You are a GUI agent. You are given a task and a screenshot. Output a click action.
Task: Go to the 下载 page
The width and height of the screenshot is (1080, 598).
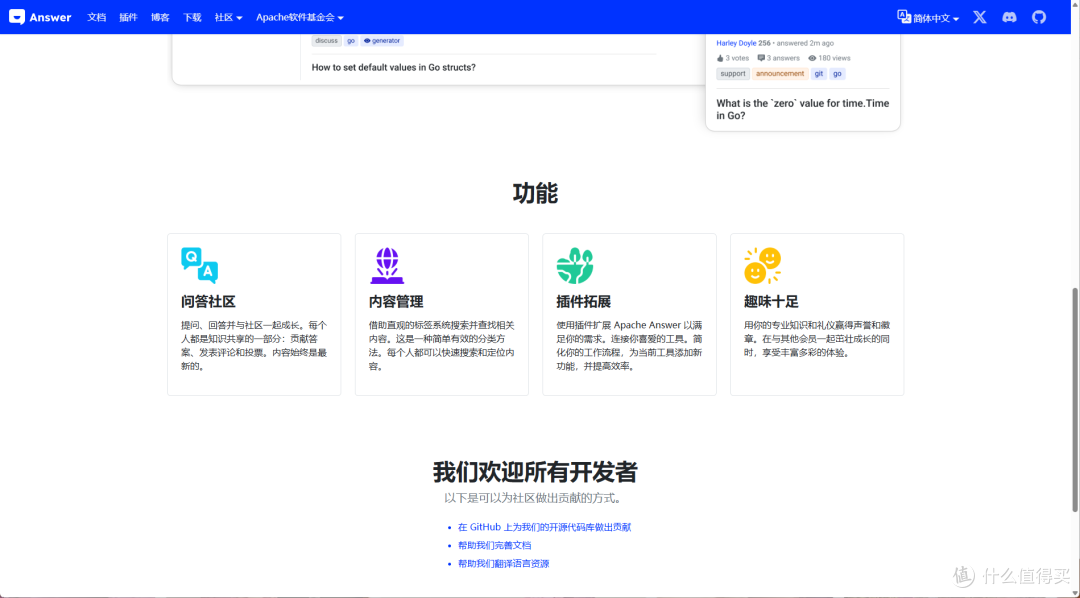pos(192,17)
